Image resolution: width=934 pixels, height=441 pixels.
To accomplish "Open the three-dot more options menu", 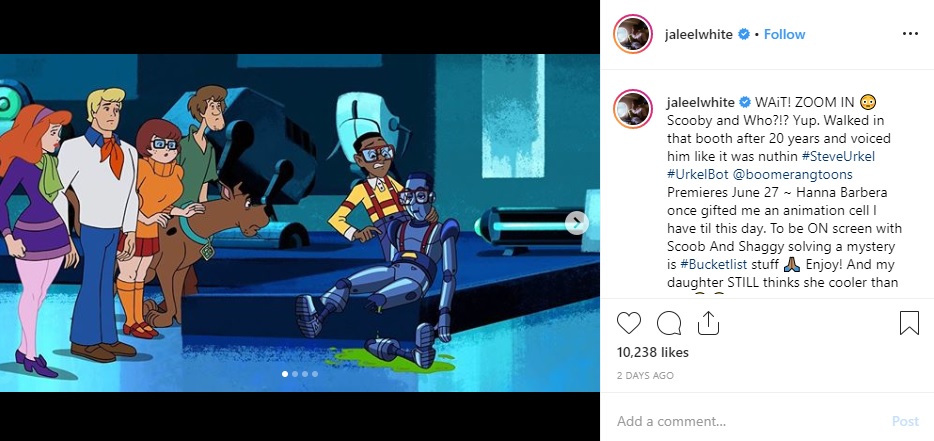I will [x=910, y=34].
